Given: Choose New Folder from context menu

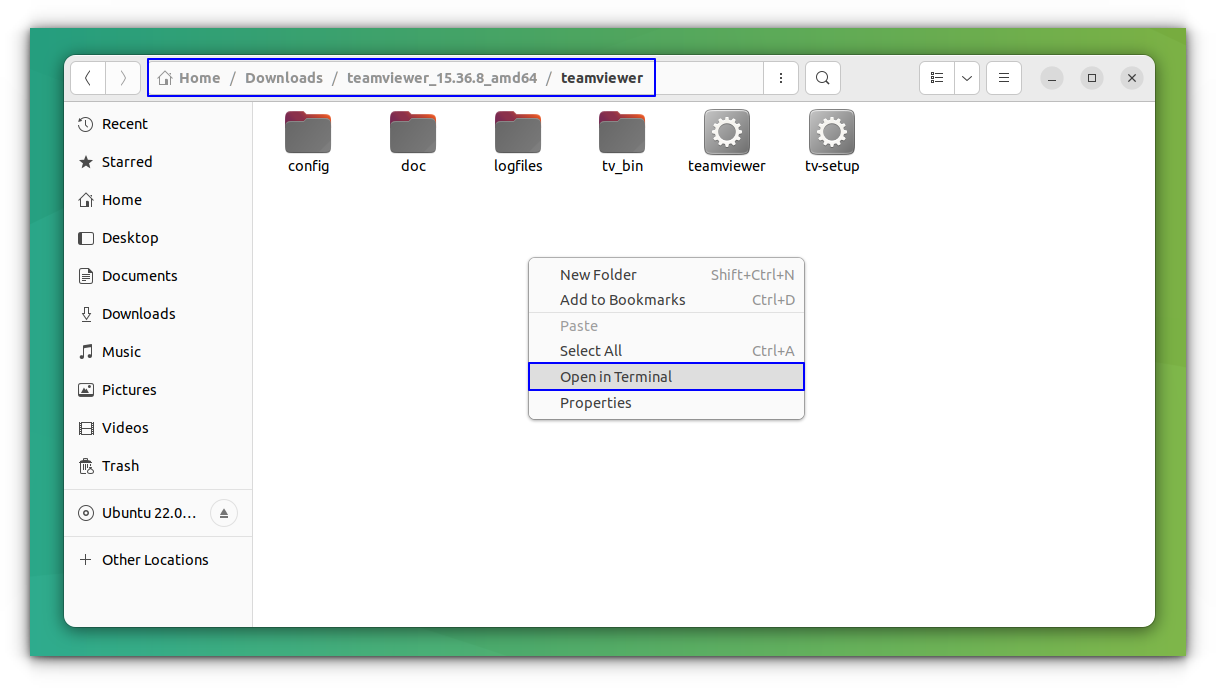Looking at the screenshot, I should (x=666, y=275).
